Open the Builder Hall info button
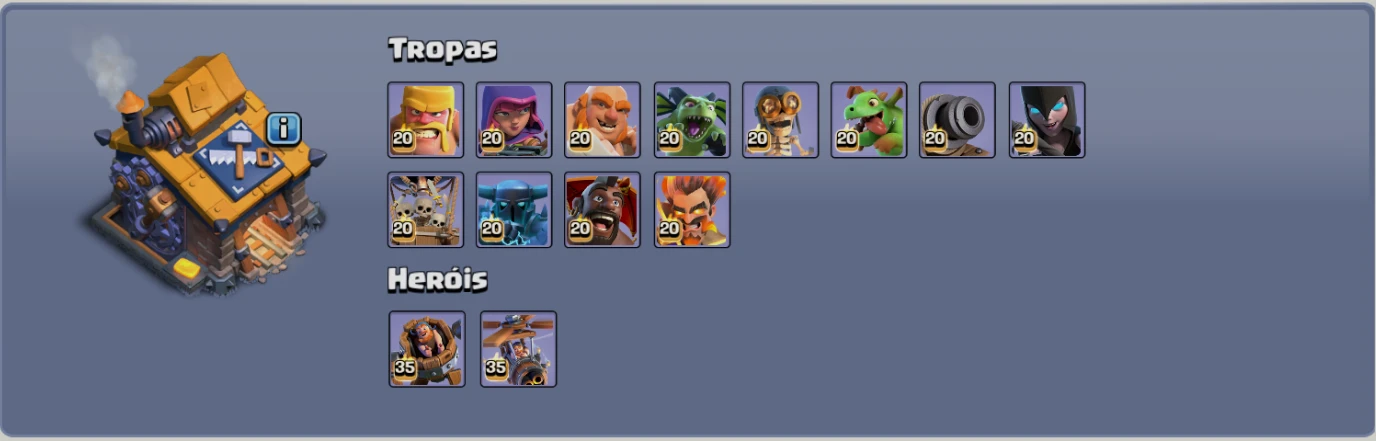1376x441 pixels. point(284,128)
